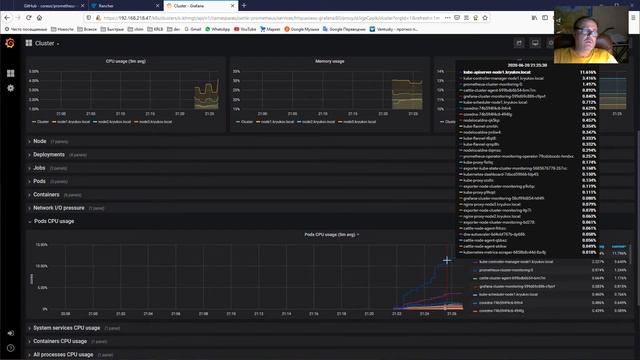Toggle the Firefox sidebar icon
Screen dimensions: 640x360
tap(545, 18)
